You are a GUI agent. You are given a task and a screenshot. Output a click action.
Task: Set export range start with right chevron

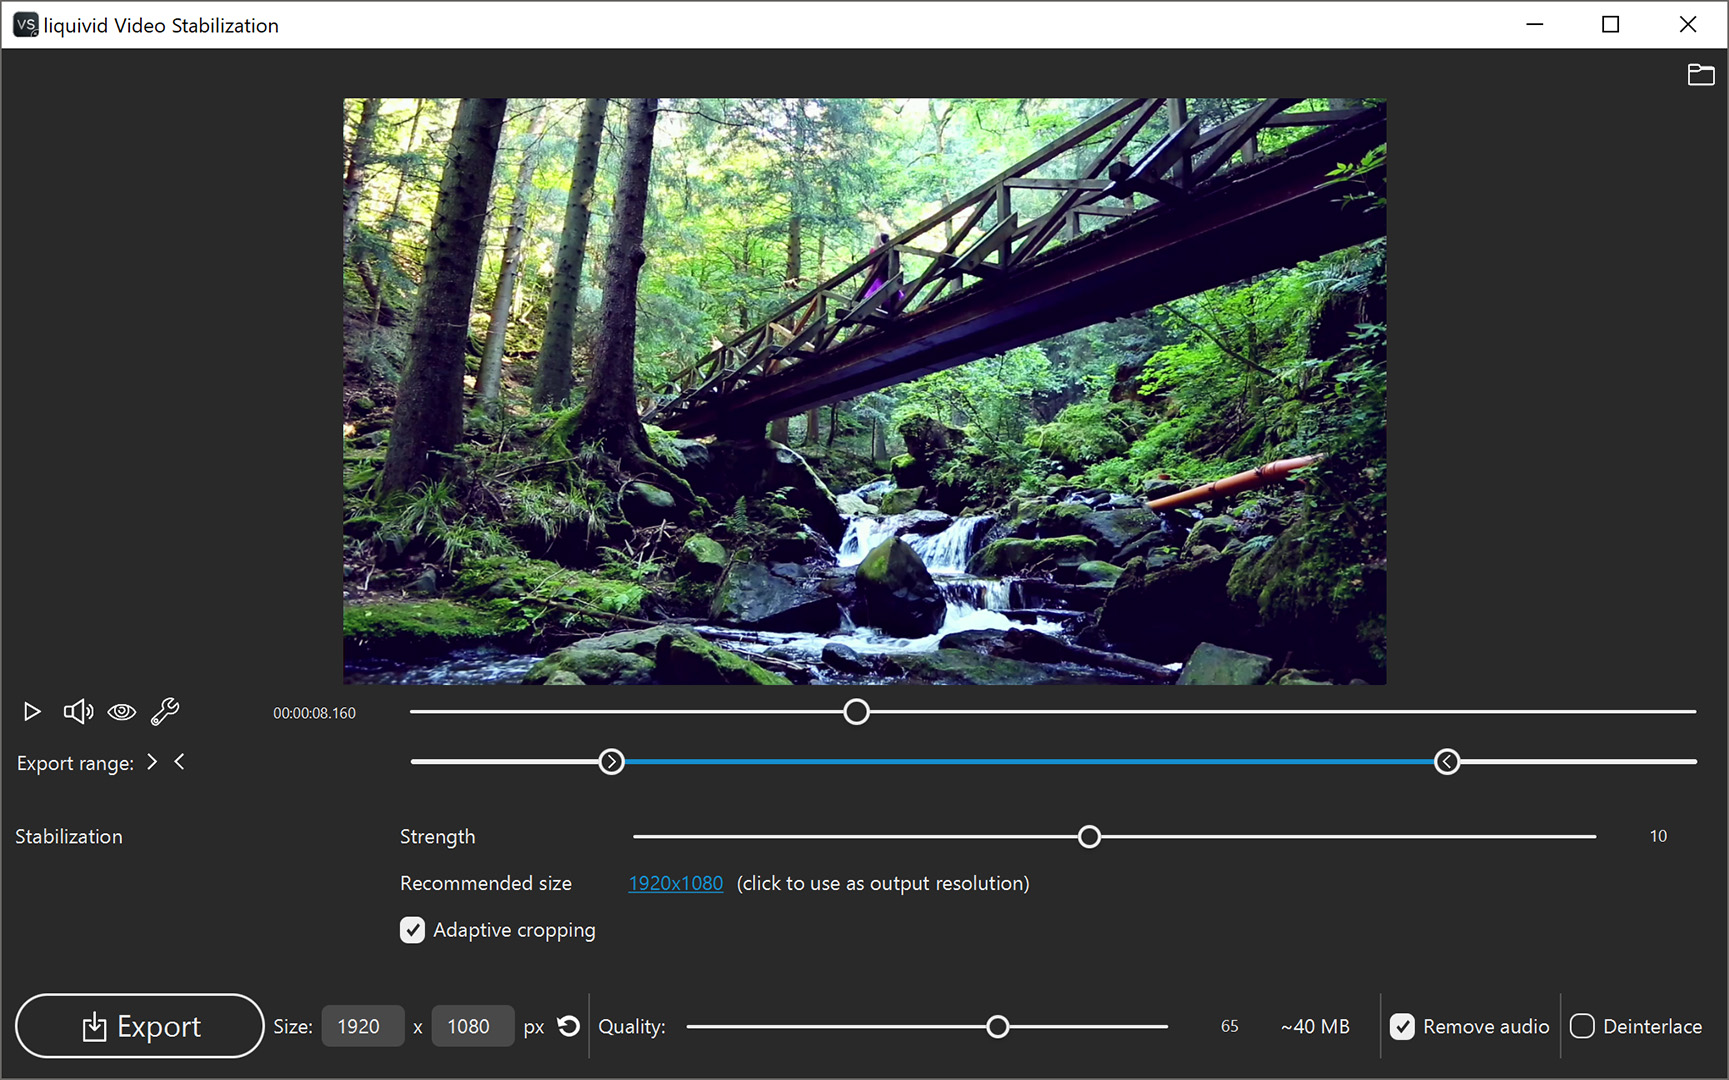[151, 761]
